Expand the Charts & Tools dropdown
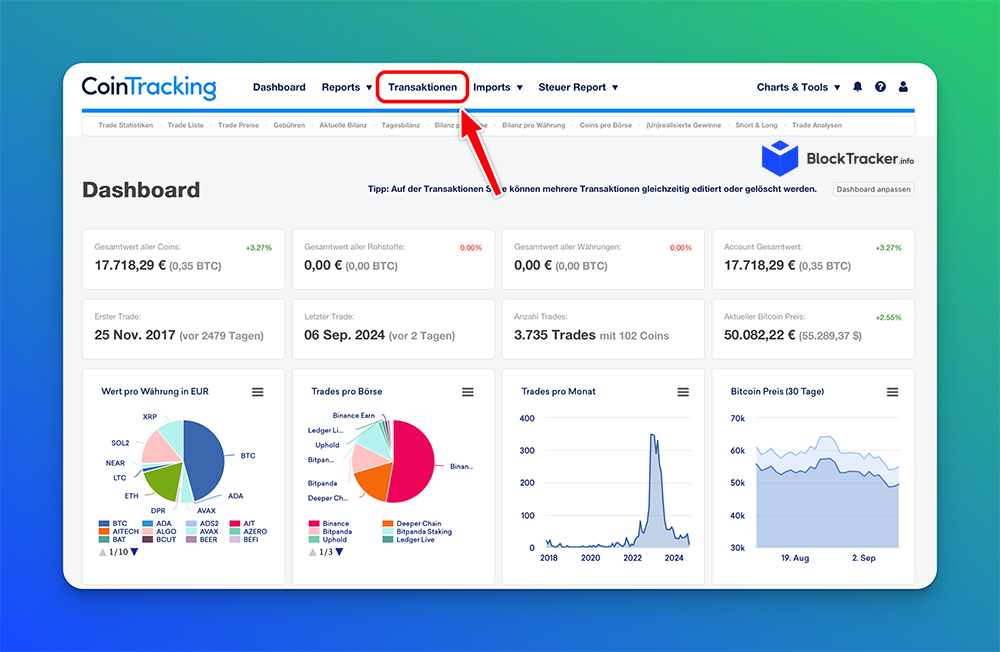The image size is (1000, 652). 798,87
